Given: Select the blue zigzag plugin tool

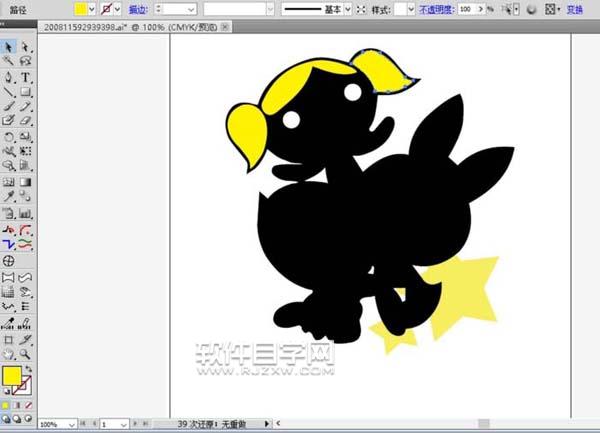Looking at the screenshot, I should 8,244.
